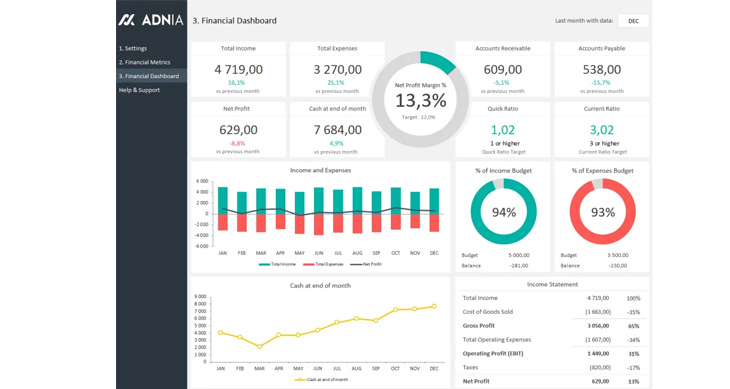The height and width of the screenshot is (389, 730).
Task: Click Total Operating Expenses row label
Action: coord(497,340)
